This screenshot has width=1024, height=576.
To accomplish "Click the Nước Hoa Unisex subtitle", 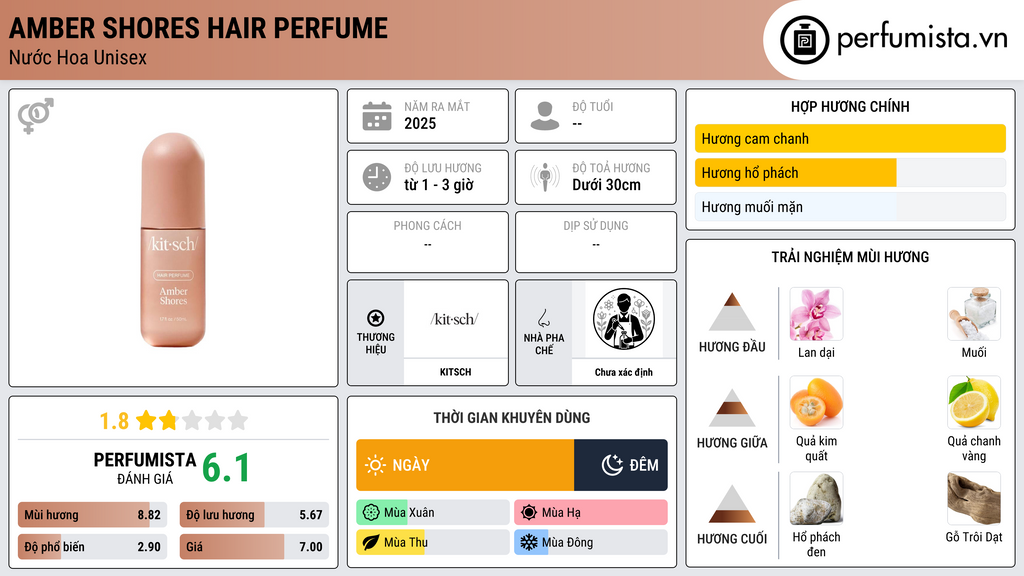I will [78, 57].
